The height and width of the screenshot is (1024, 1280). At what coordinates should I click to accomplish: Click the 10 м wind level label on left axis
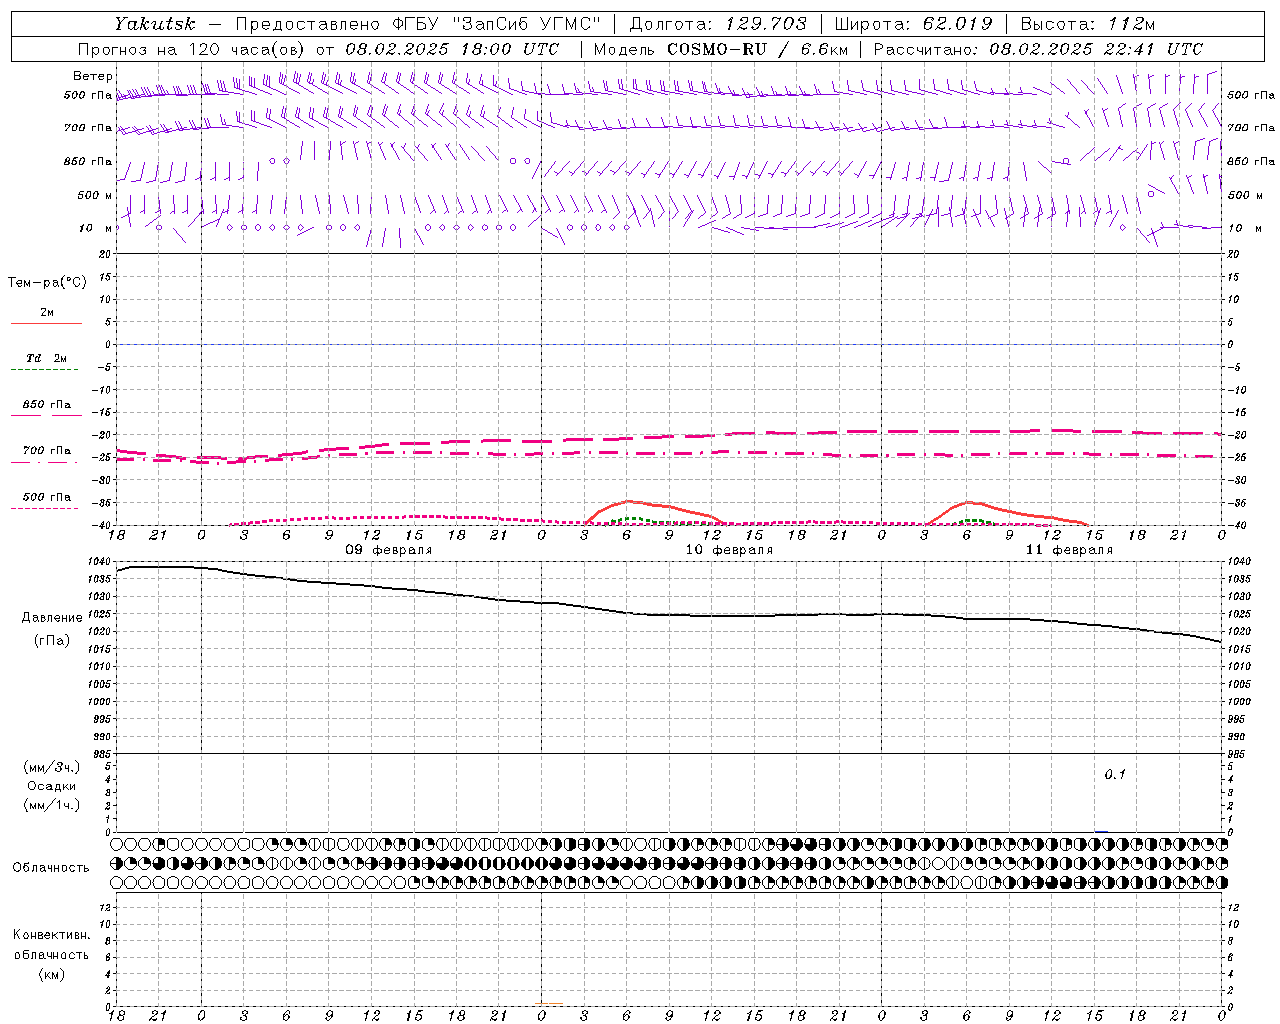tap(95, 228)
